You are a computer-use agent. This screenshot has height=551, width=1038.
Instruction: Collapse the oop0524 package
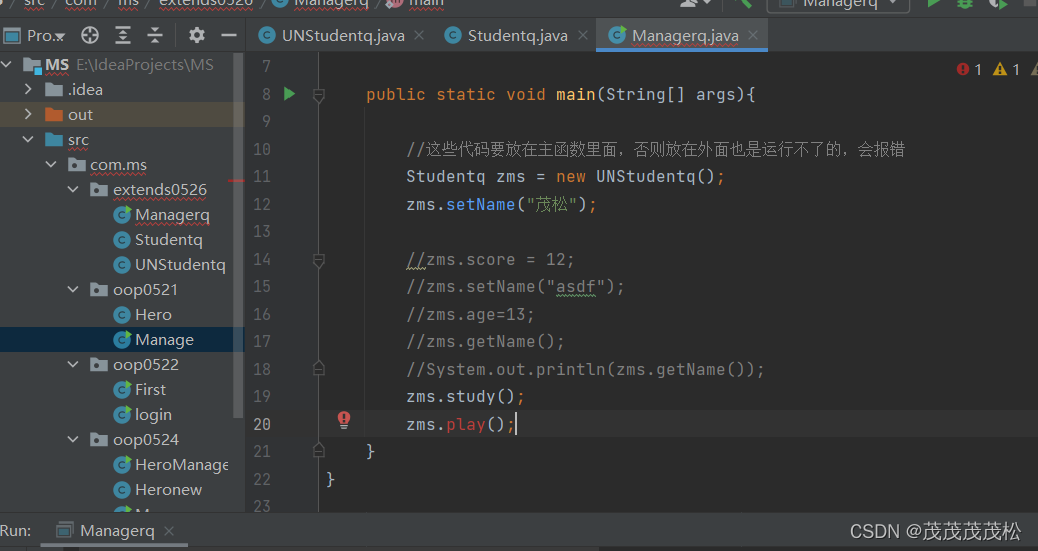coord(73,440)
